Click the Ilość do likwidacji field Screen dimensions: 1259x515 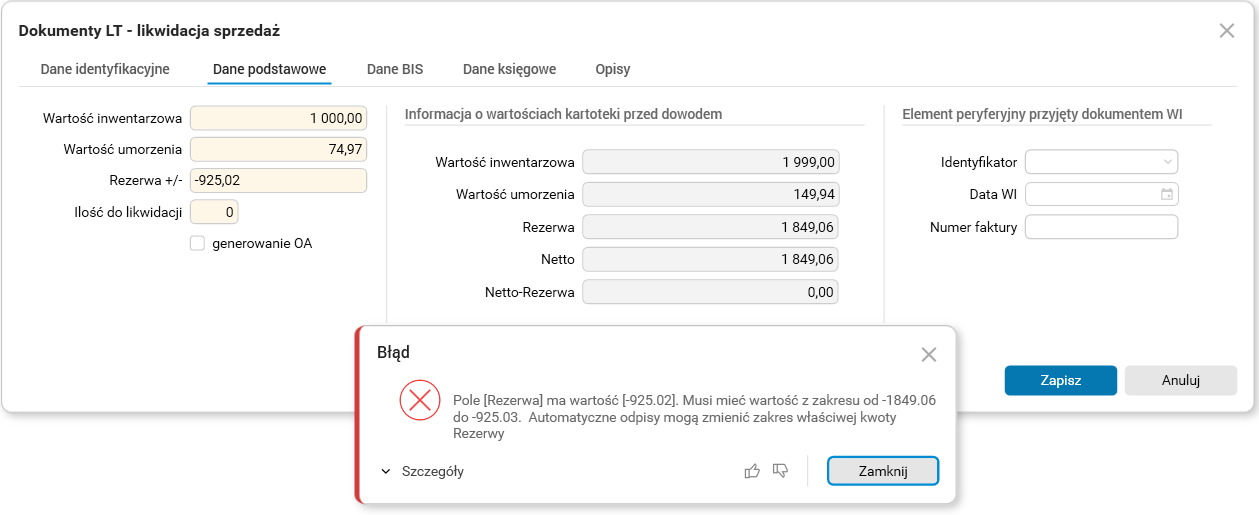point(214,212)
